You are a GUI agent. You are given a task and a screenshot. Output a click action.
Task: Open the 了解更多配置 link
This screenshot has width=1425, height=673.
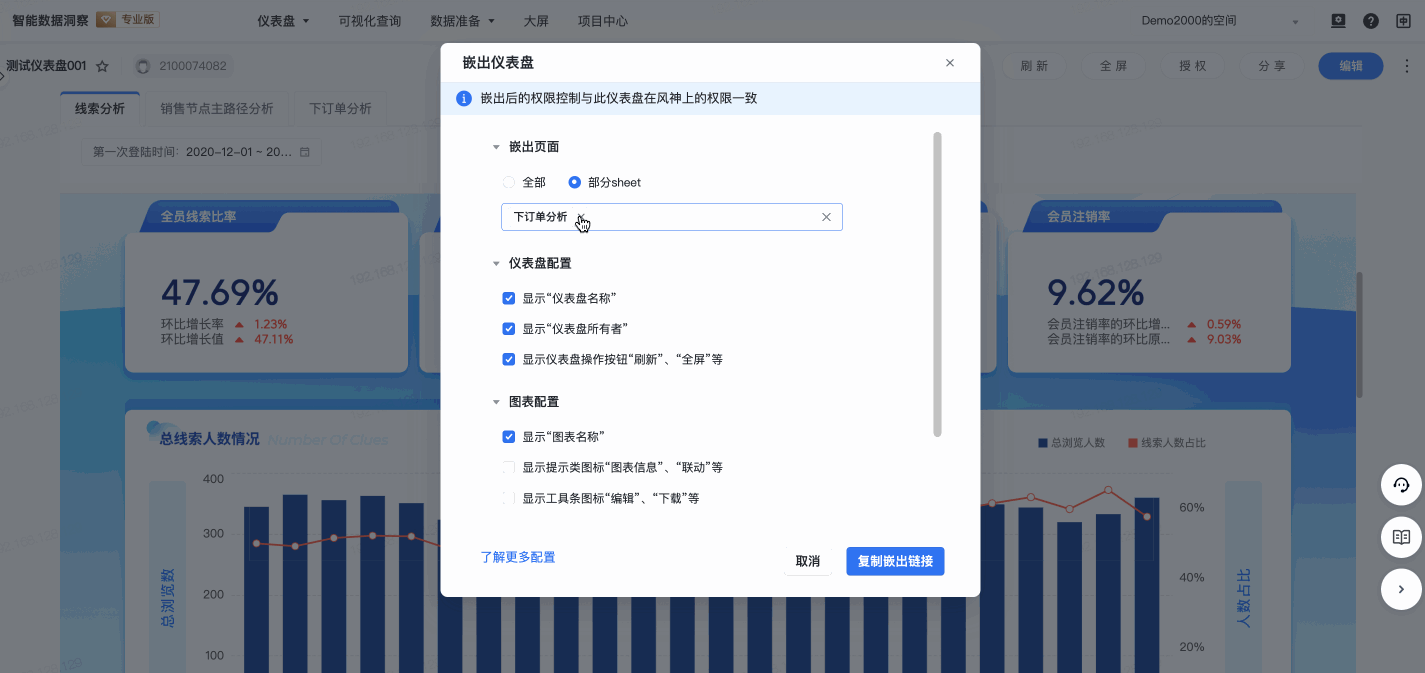pyautogui.click(x=518, y=557)
